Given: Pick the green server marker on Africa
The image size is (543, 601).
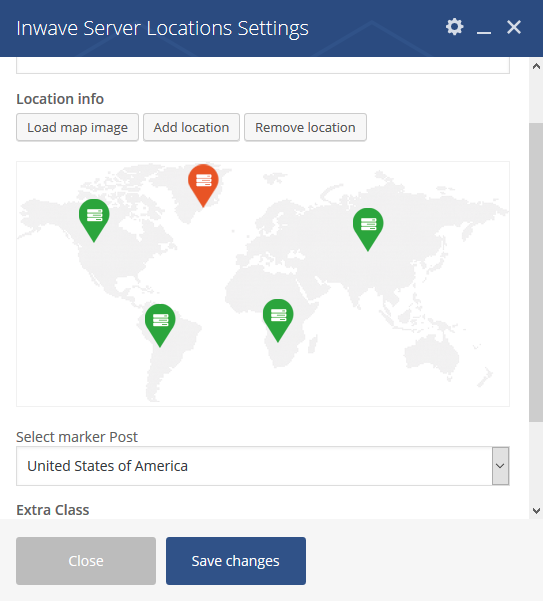Looking at the screenshot, I should coord(278,320).
